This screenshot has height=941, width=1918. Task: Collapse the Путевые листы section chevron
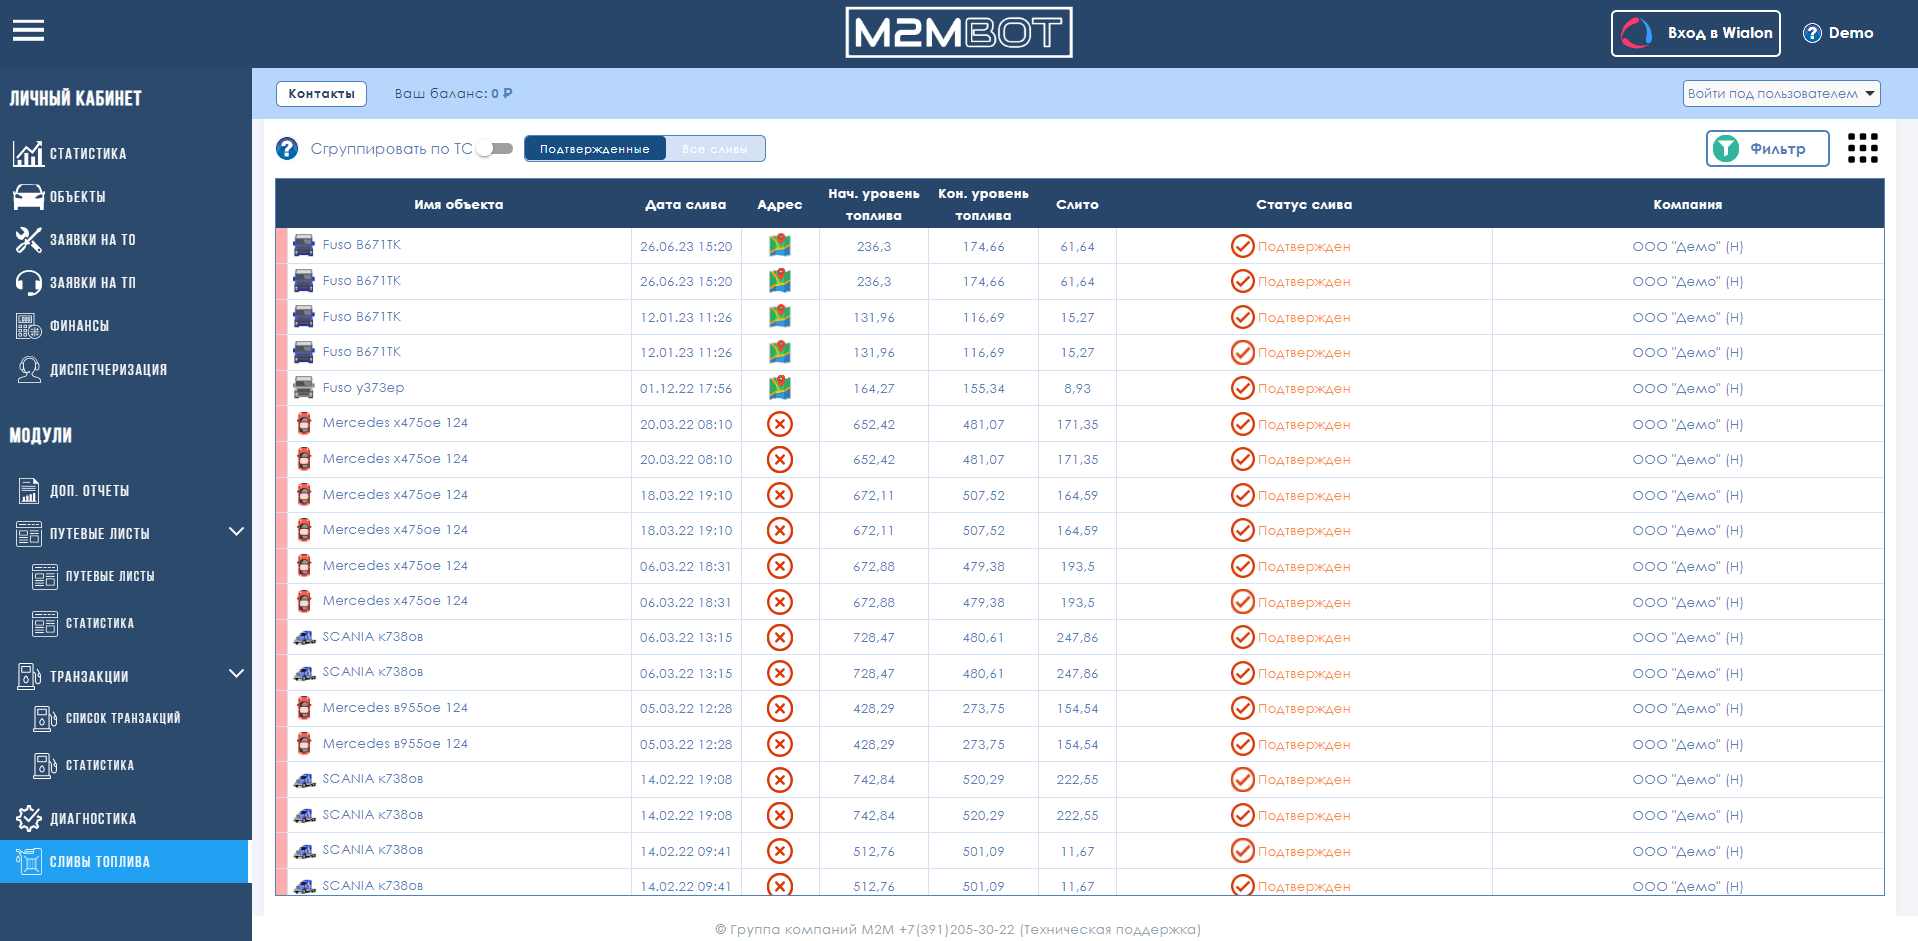tap(236, 532)
